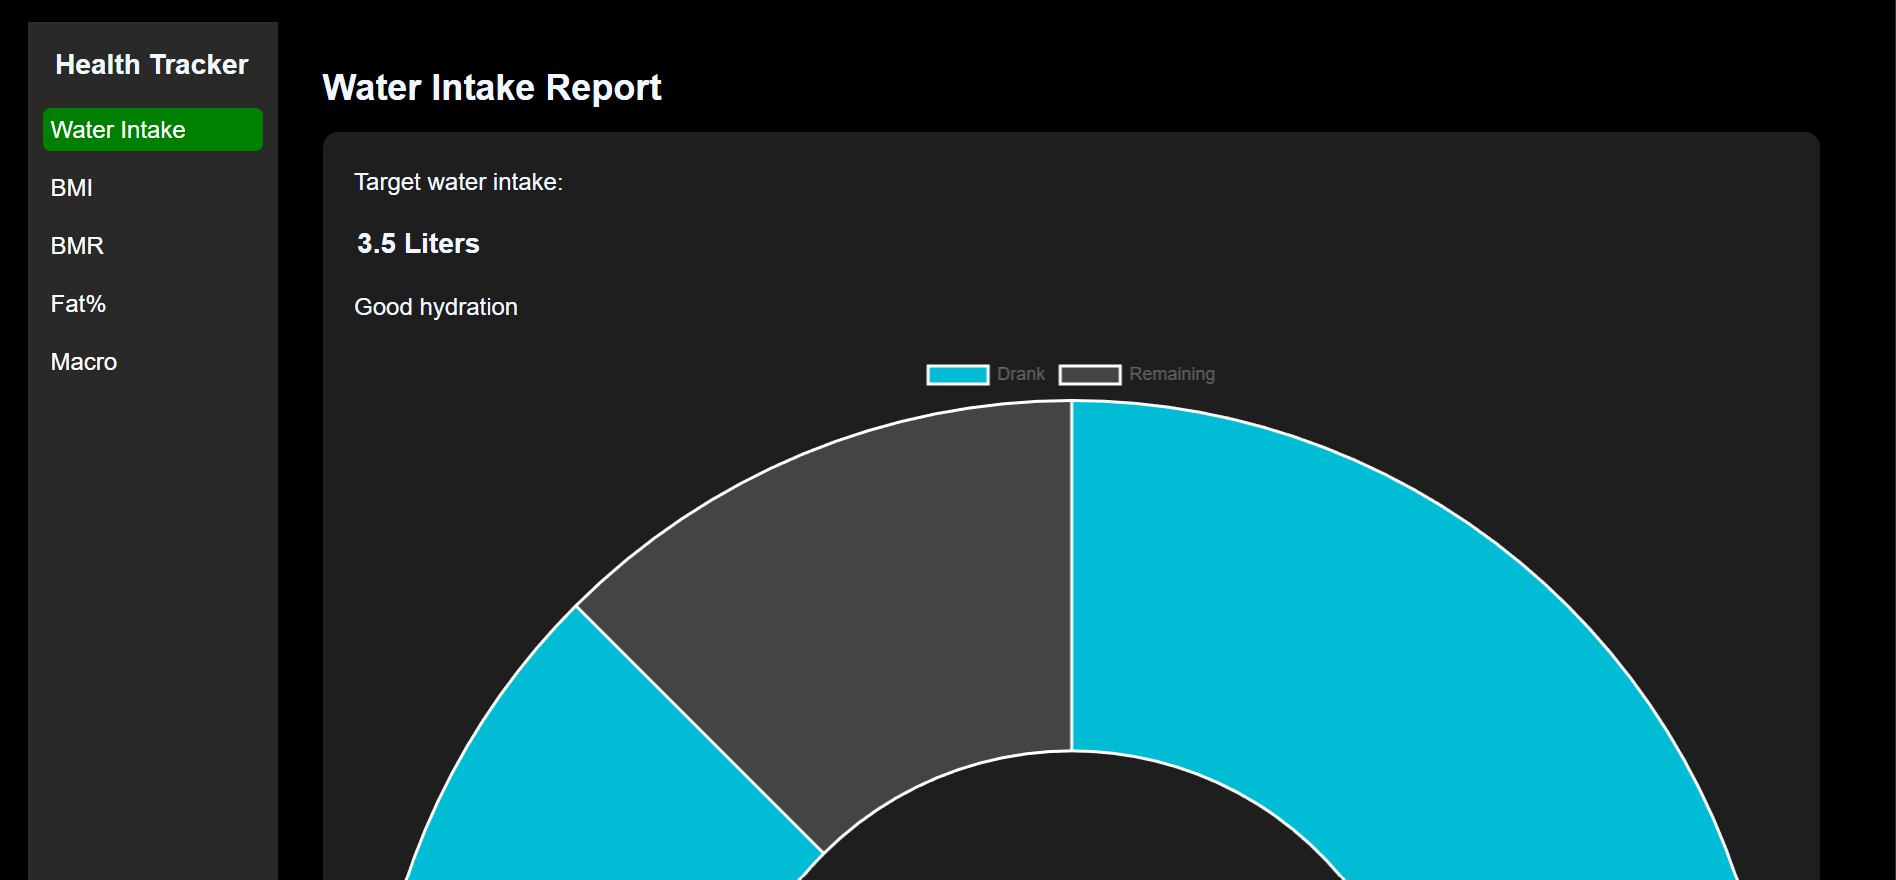The width and height of the screenshot is (1896, 880).
Task: Select BMR in the sidebar
Action: click(x=77, y=246)
